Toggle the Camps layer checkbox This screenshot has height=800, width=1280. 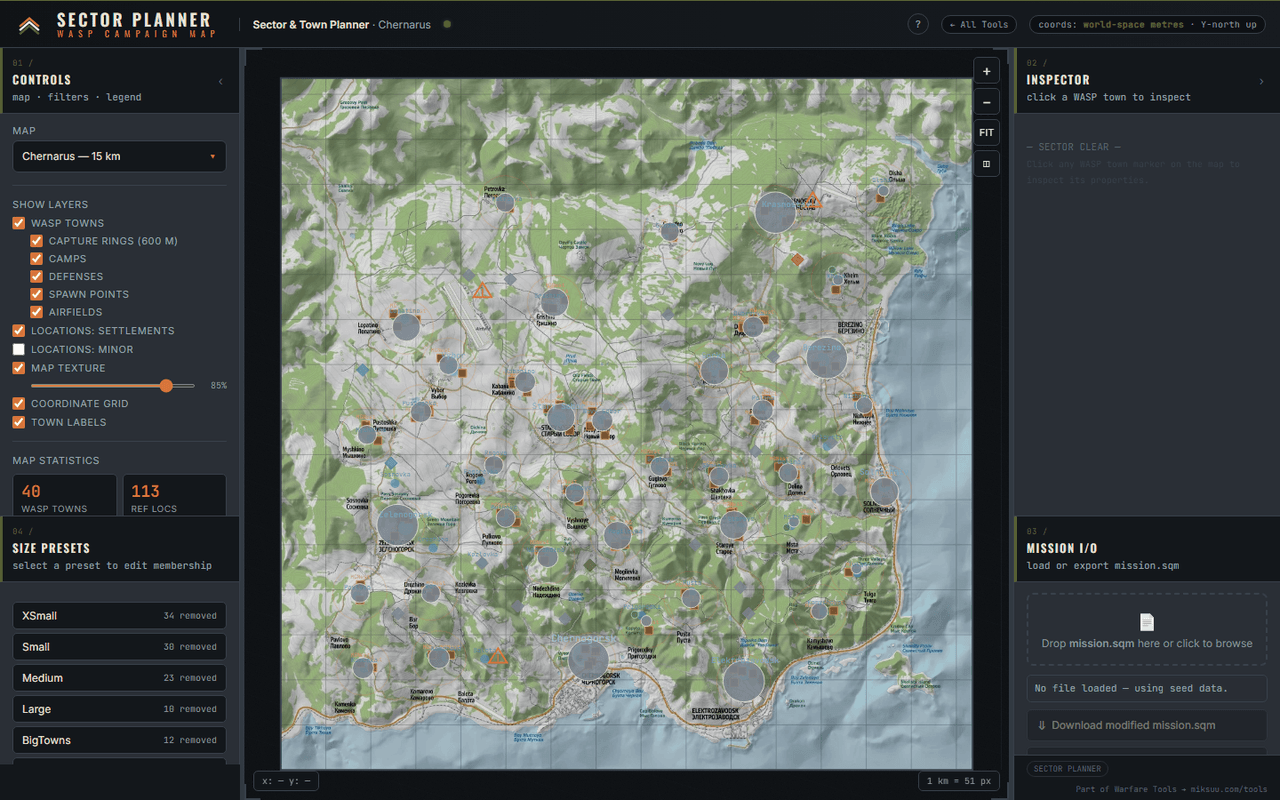tap(36, 259)
